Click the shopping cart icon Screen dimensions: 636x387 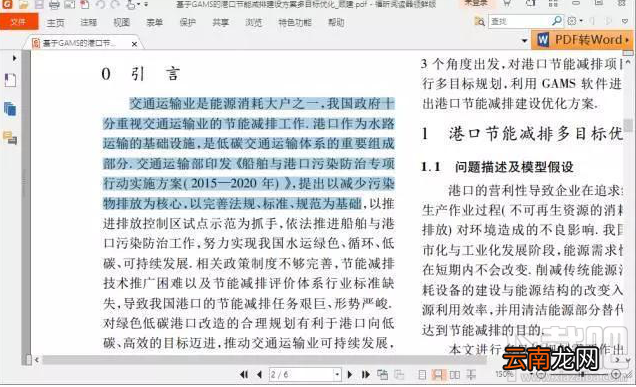tap(507, 4)
